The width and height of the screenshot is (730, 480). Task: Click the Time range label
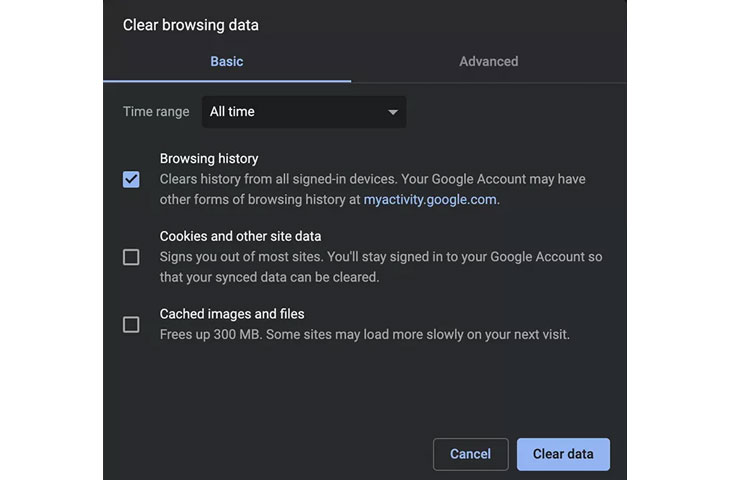156,112
